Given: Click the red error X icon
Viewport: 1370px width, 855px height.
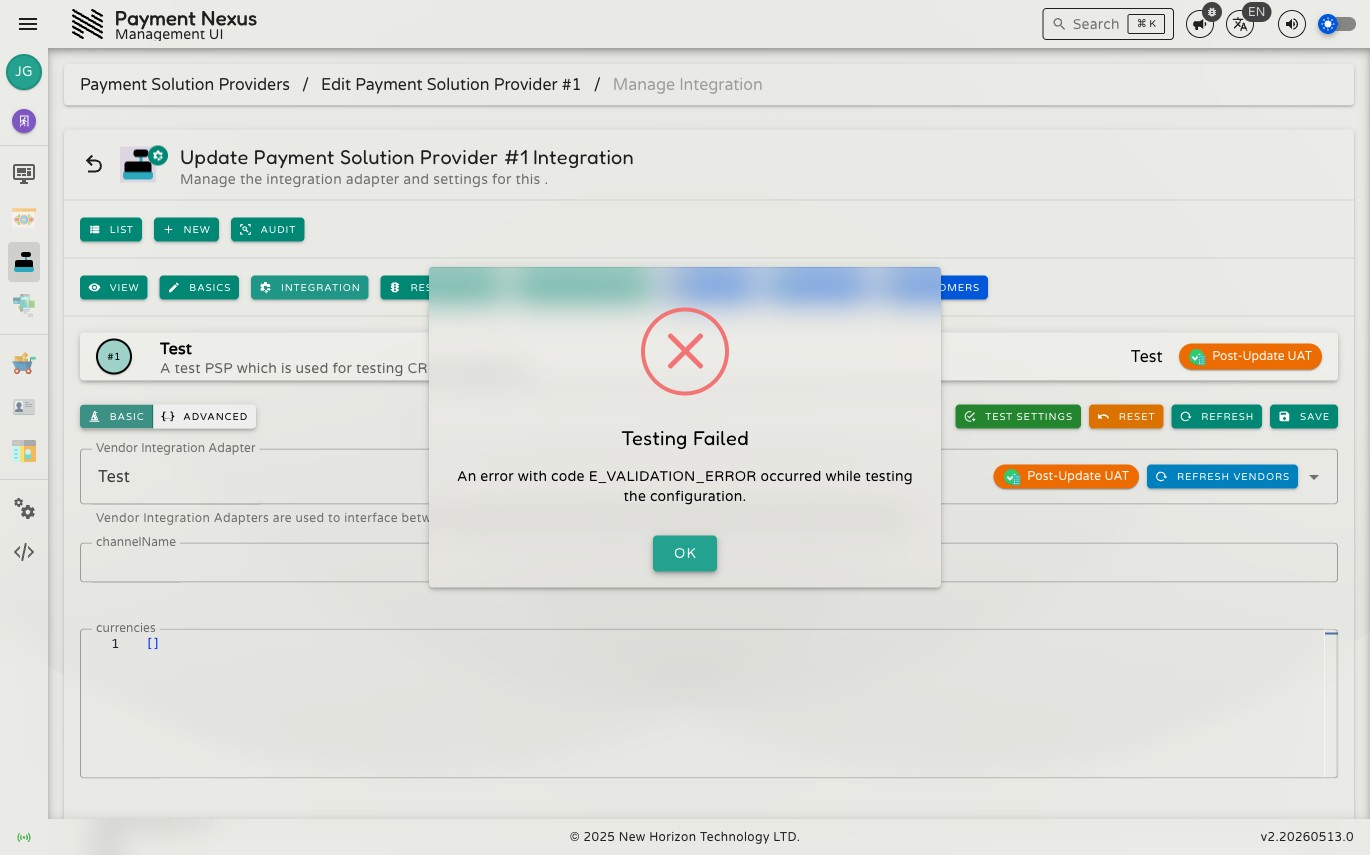Looking at the screenshot, I should pos(685,351).
